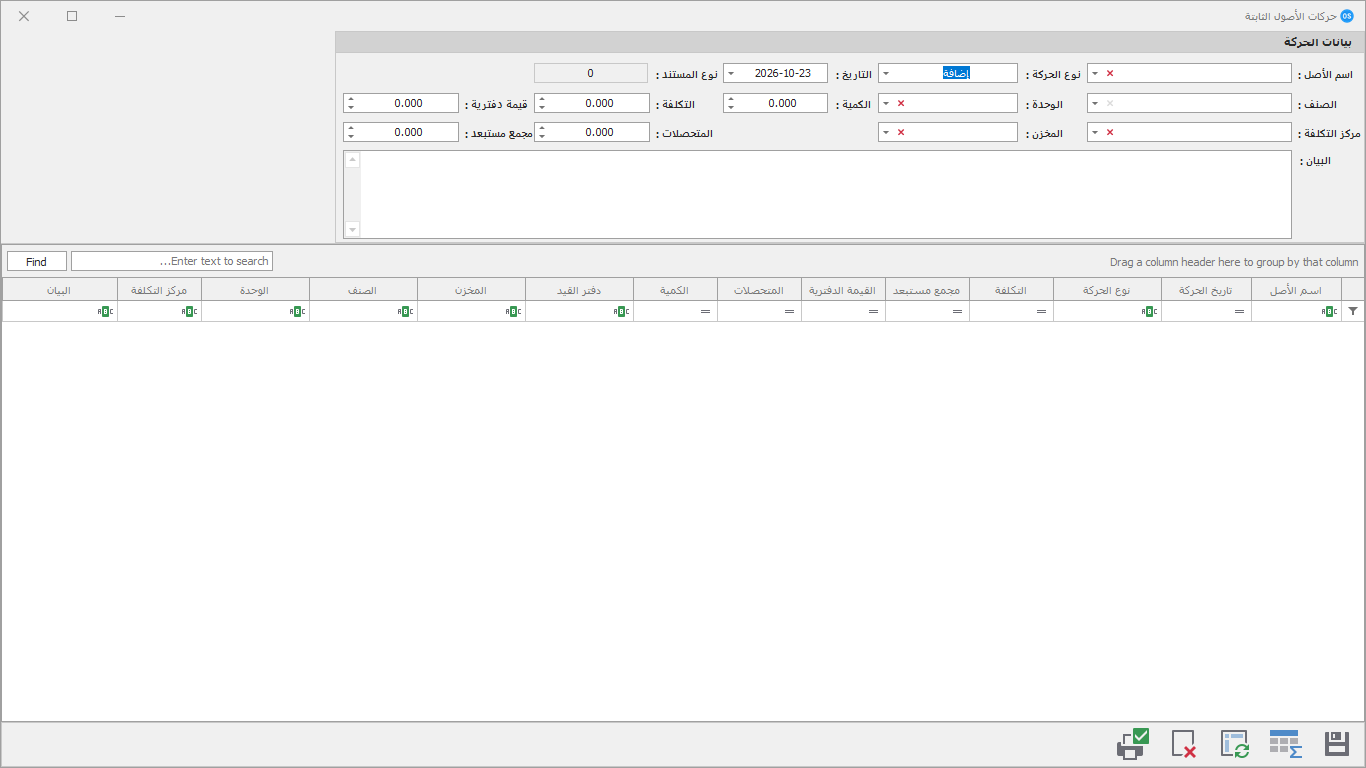Open the المخزن dropdown arrow
This screenshot has height=768, width=1366.
click(886, 132)
